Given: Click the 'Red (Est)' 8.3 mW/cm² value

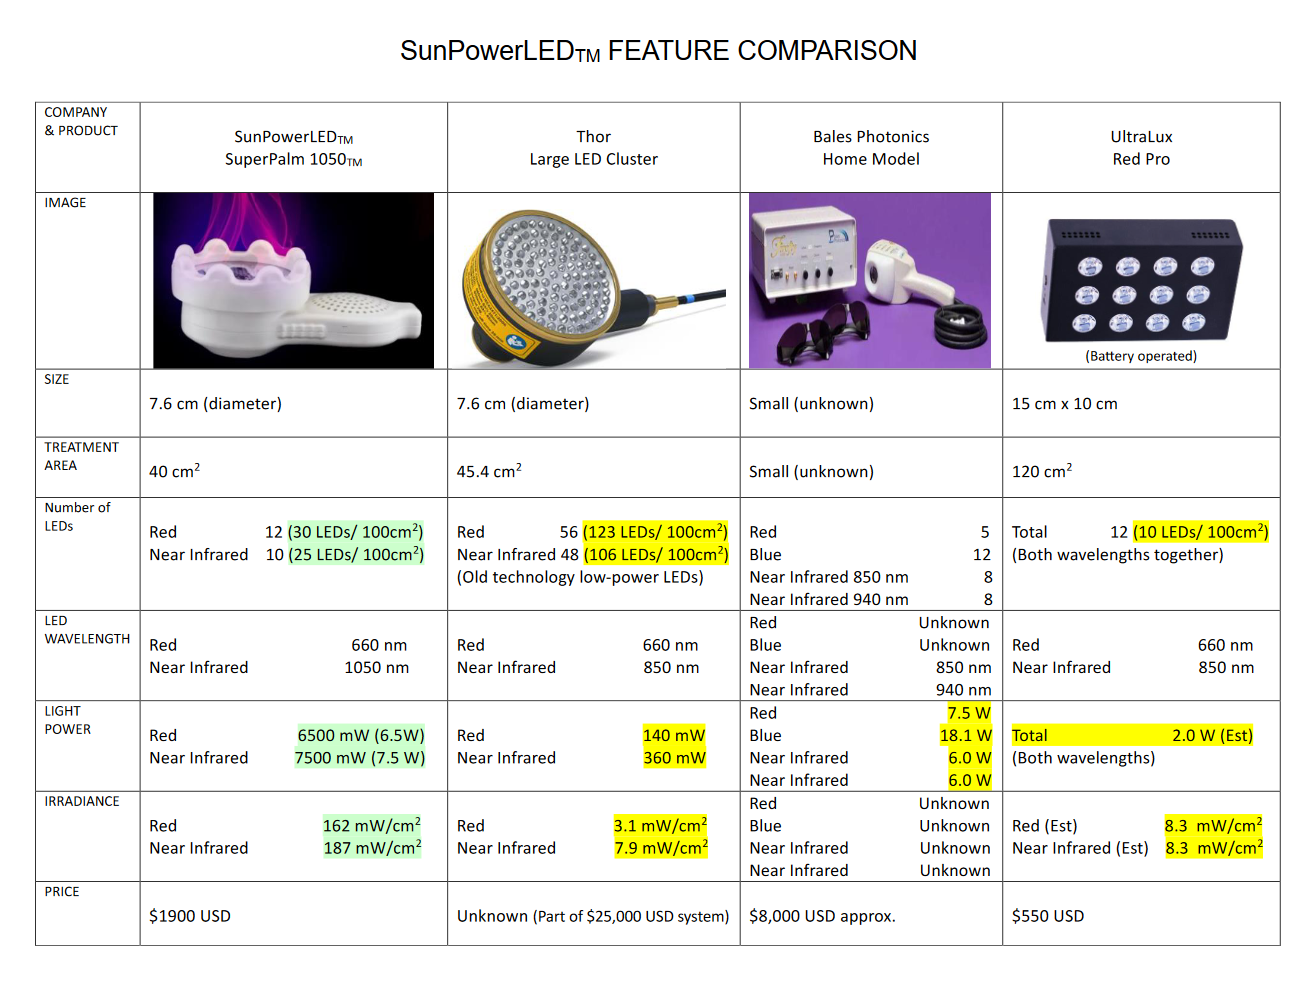Looking at the screenshot, I should [1213, 825].
